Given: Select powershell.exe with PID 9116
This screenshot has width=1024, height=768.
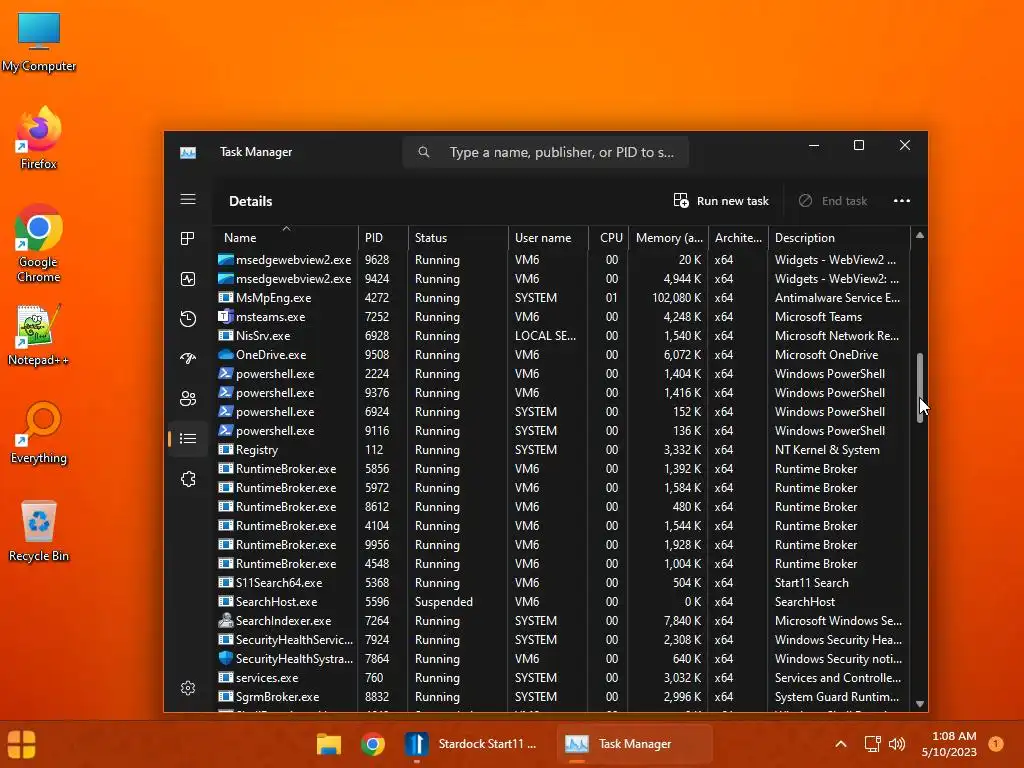Looking at the screenshot, I should 562,431.
